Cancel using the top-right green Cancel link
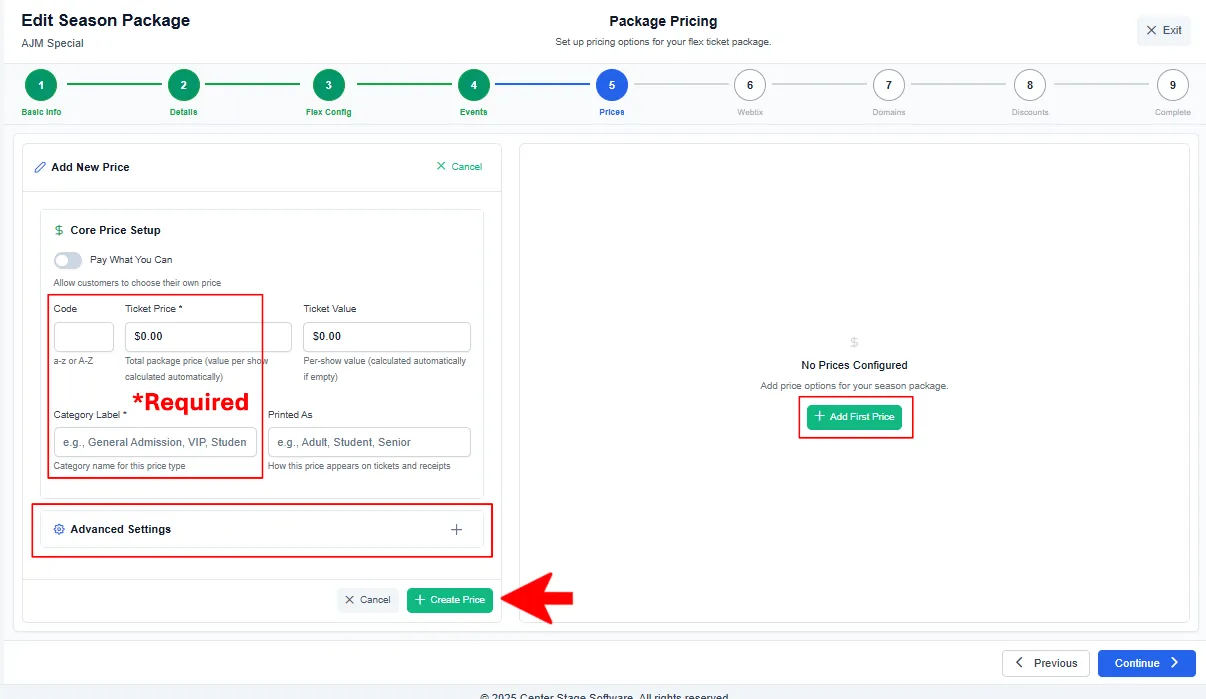The width and height of the screenshot is (1206, 699). click(459, 167)
